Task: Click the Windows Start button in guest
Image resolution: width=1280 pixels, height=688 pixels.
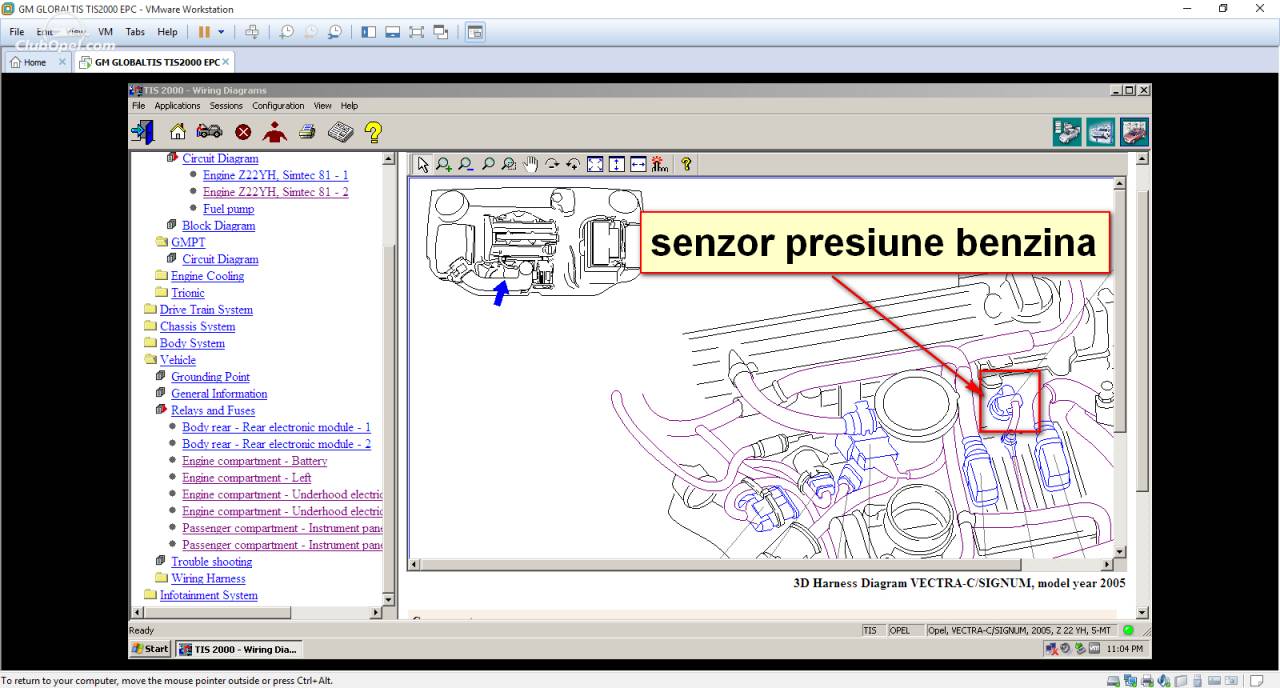Action: point(151,649)
